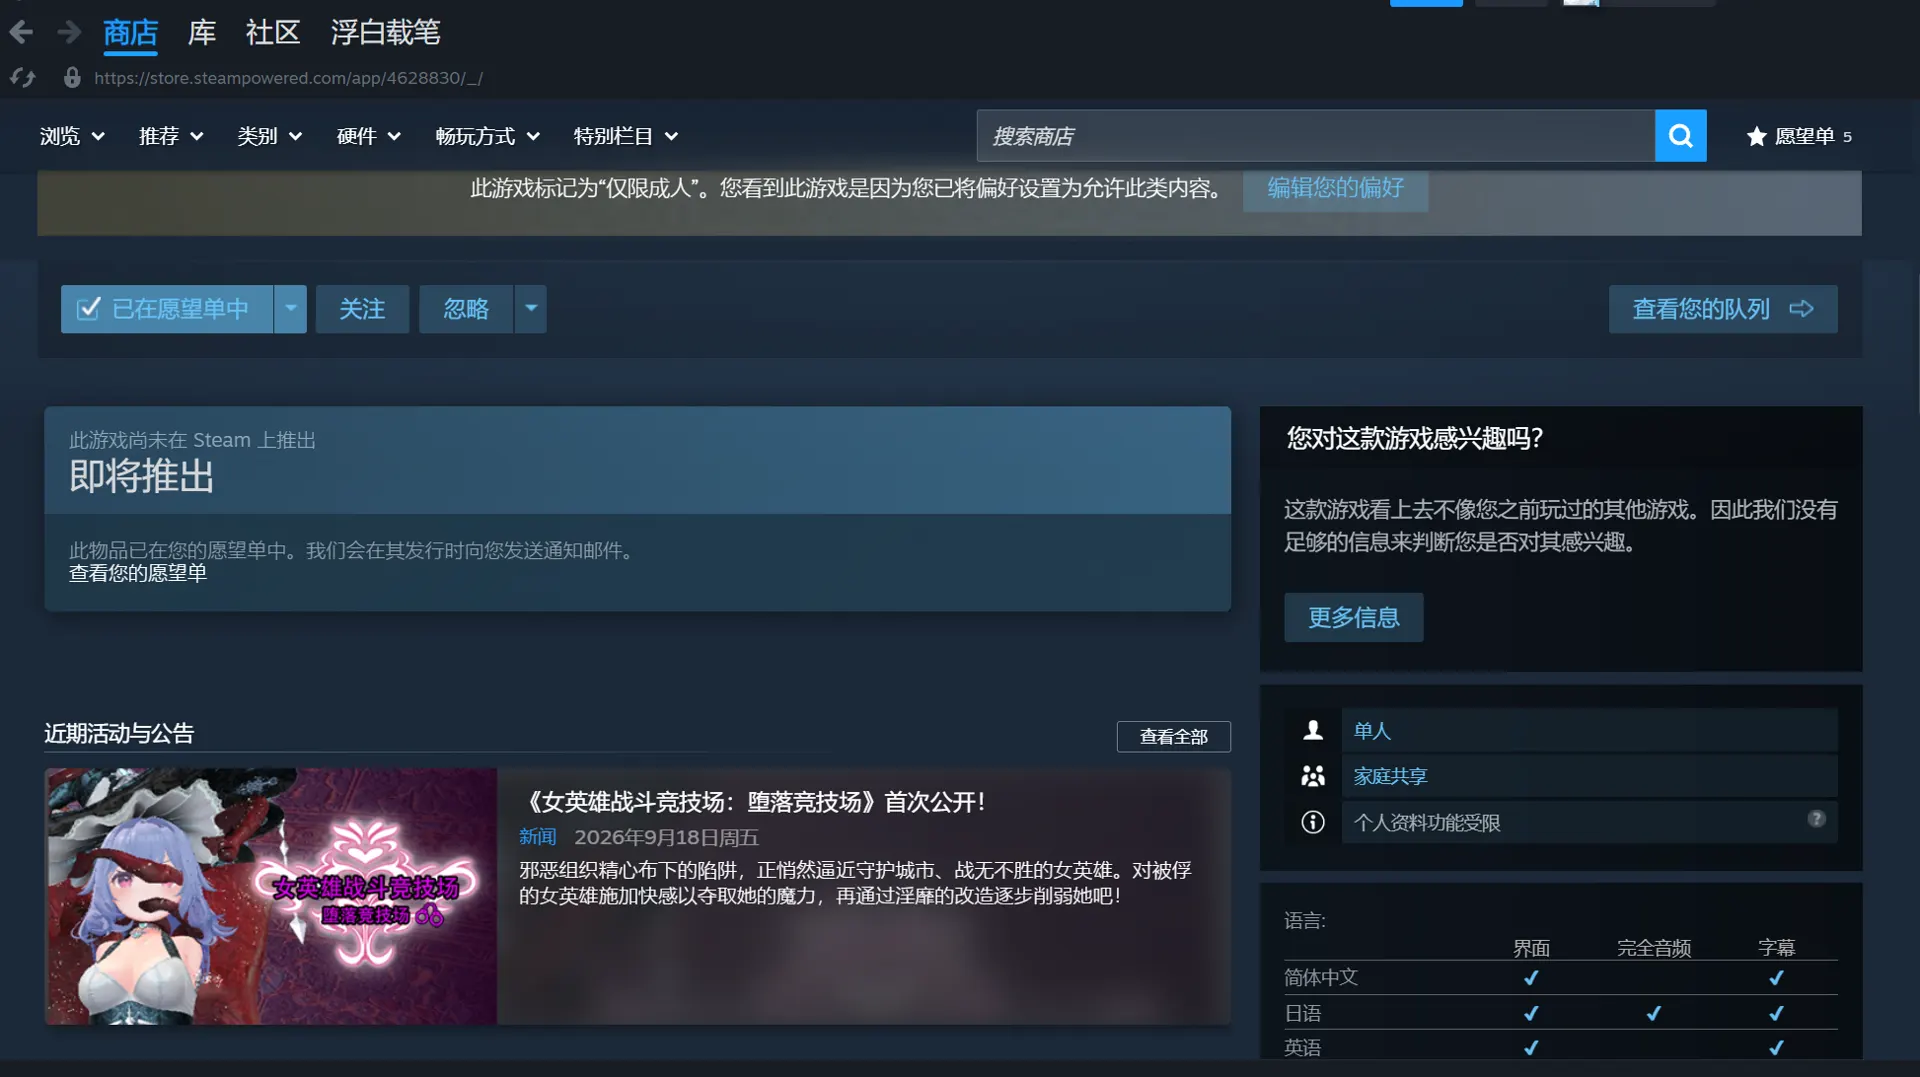Viewport: 1920px width, 1077px height.
Task: Open the 浮白载笔 profile tab
Action: point(385,33)
